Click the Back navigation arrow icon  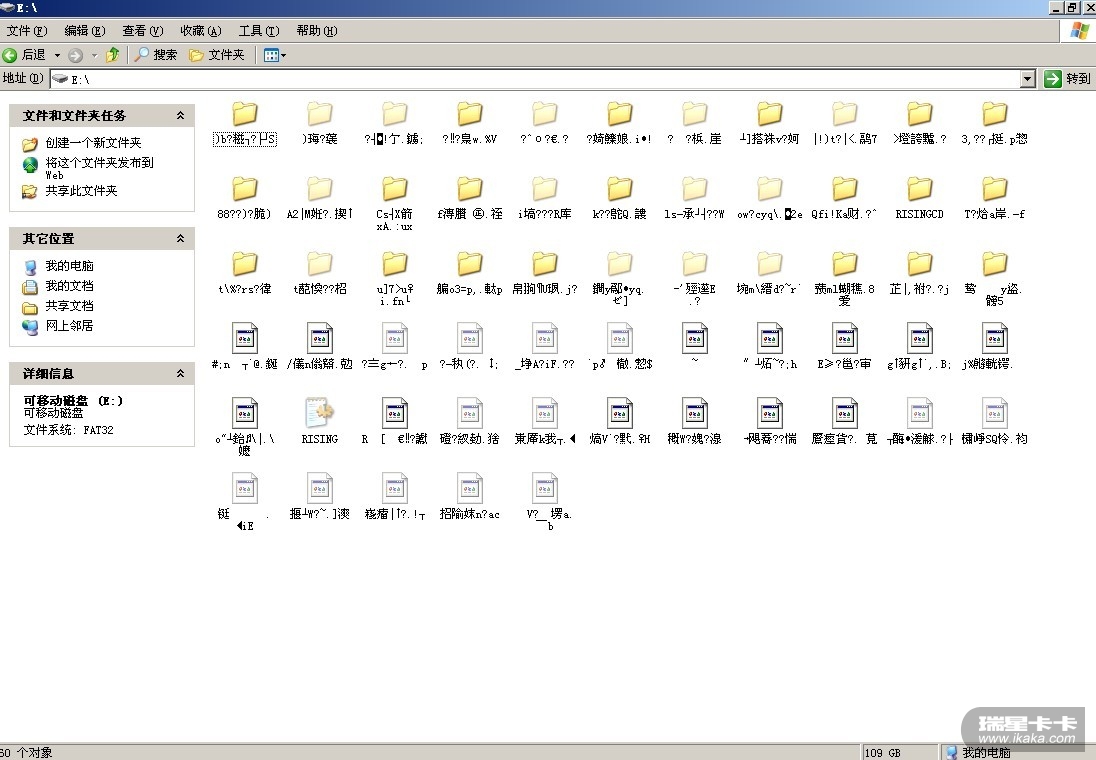pos(11,55)
